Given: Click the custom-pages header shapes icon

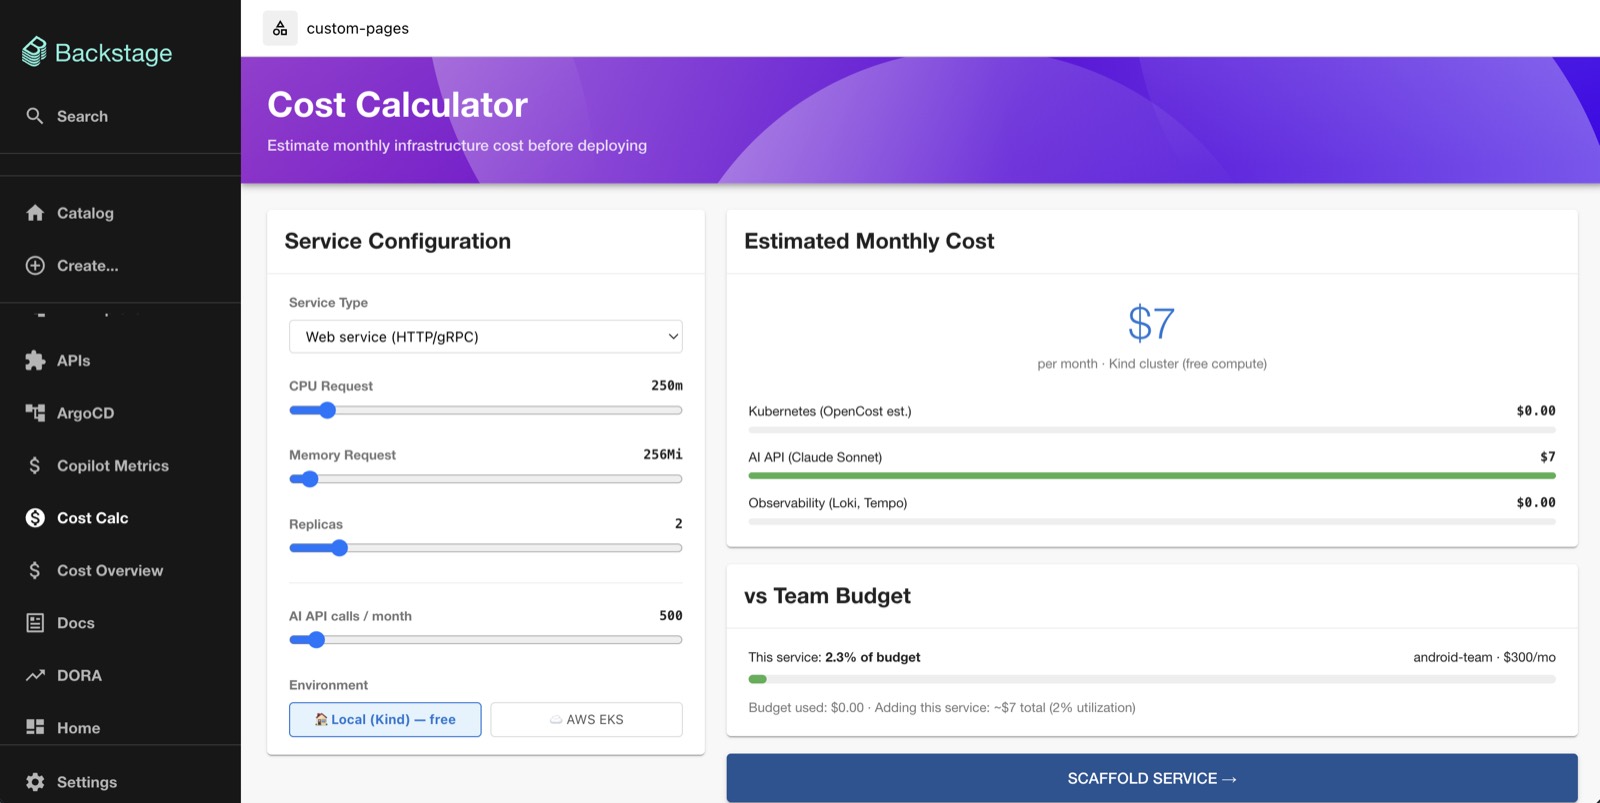Looking at the screenshot, I should point(280,28).
